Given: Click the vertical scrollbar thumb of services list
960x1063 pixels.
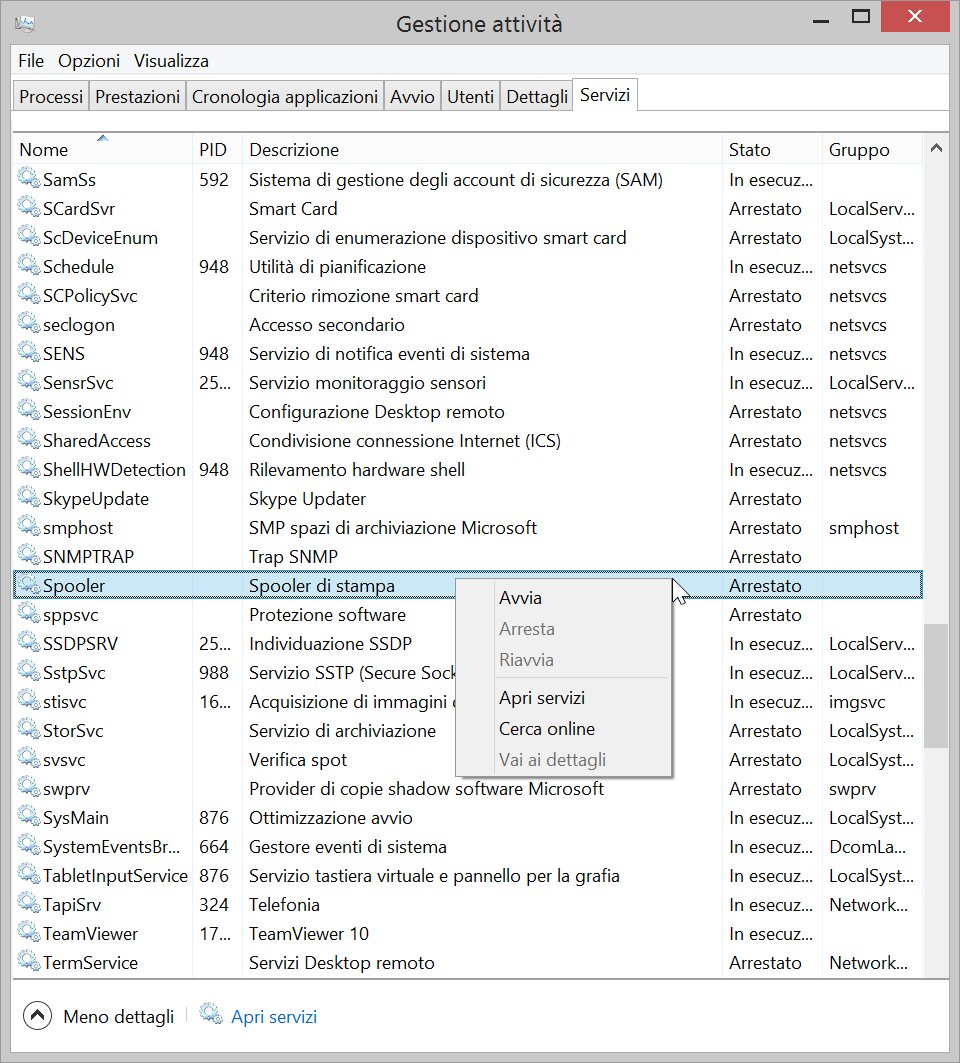Looking at the screenshot, I should click(x=936, y=685).
